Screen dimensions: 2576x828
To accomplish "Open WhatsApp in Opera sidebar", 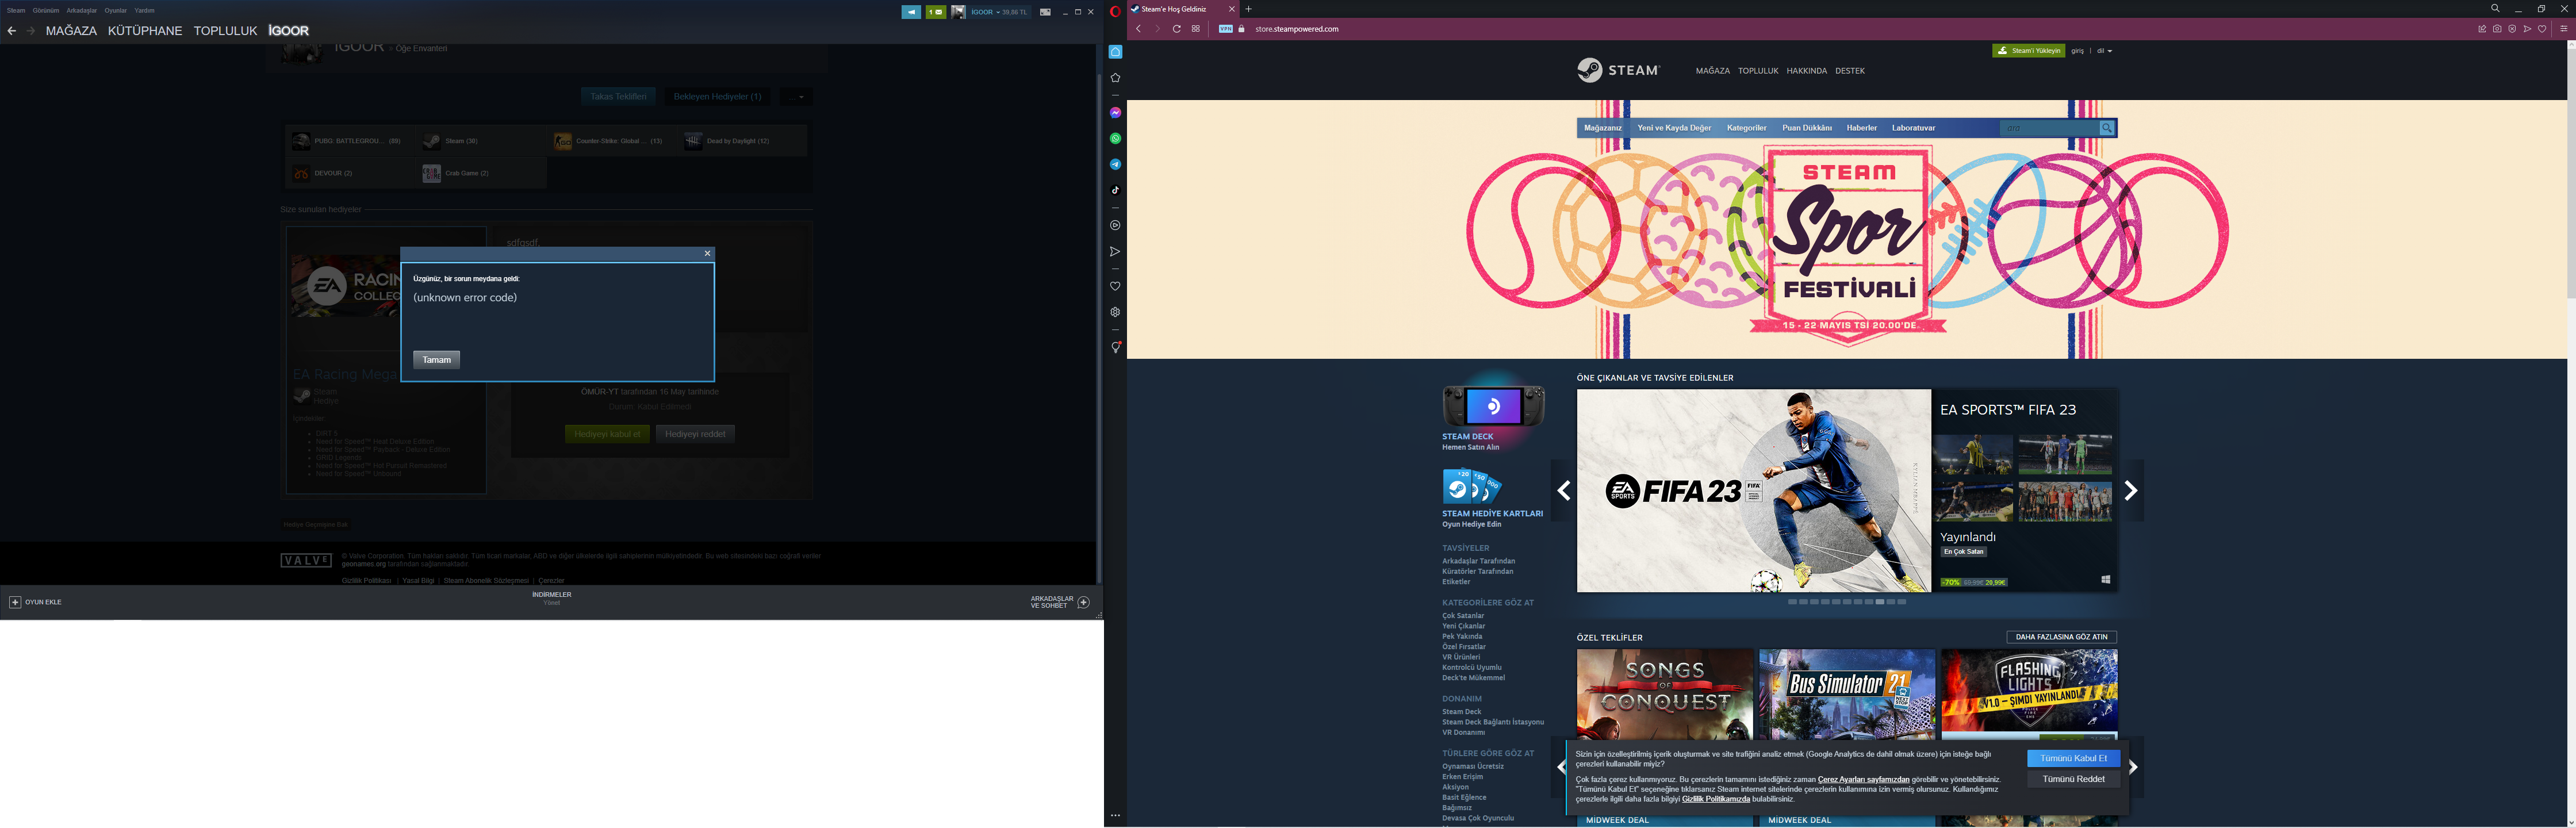I will click(1115, 139).
